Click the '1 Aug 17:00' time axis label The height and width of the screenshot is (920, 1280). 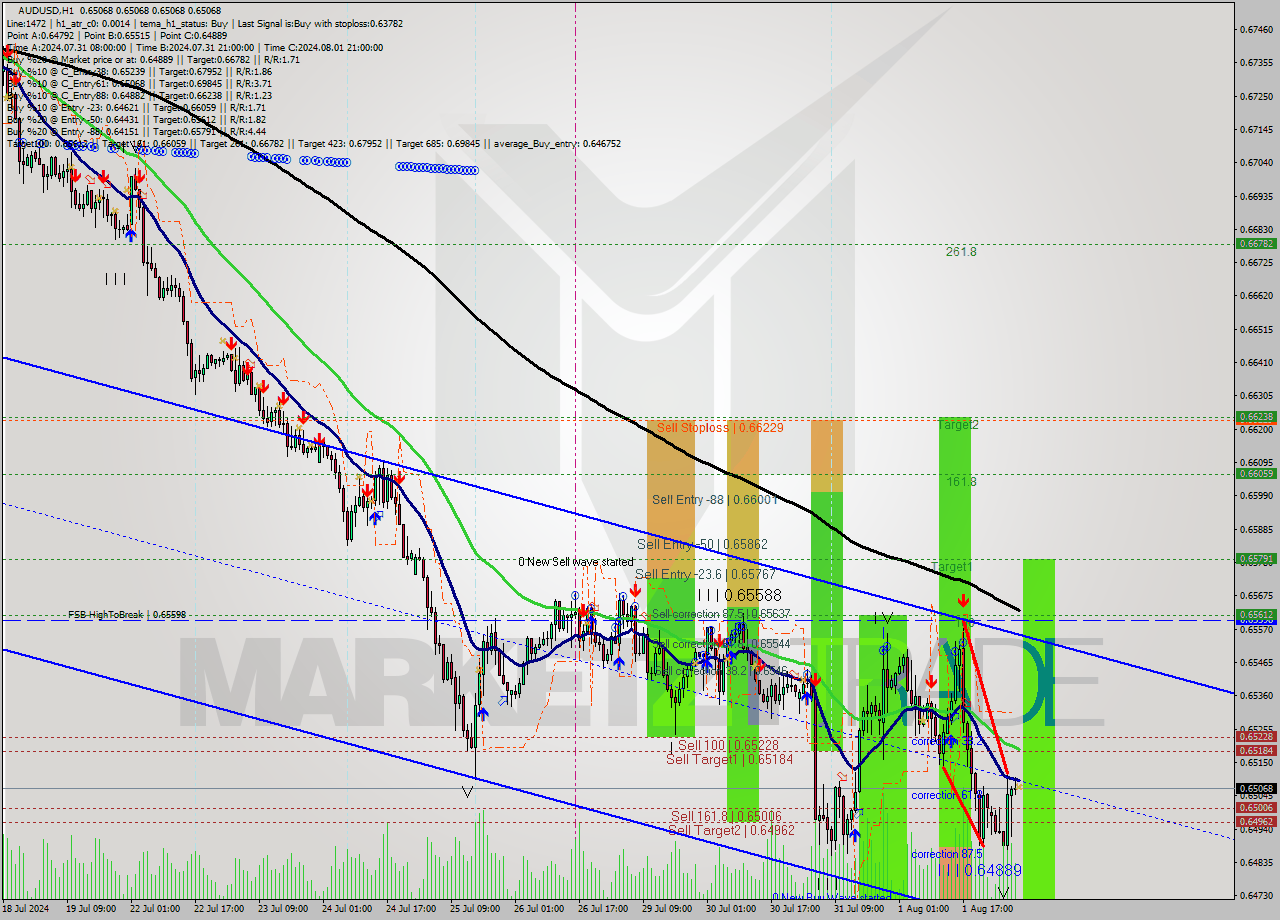click(986, 909)
